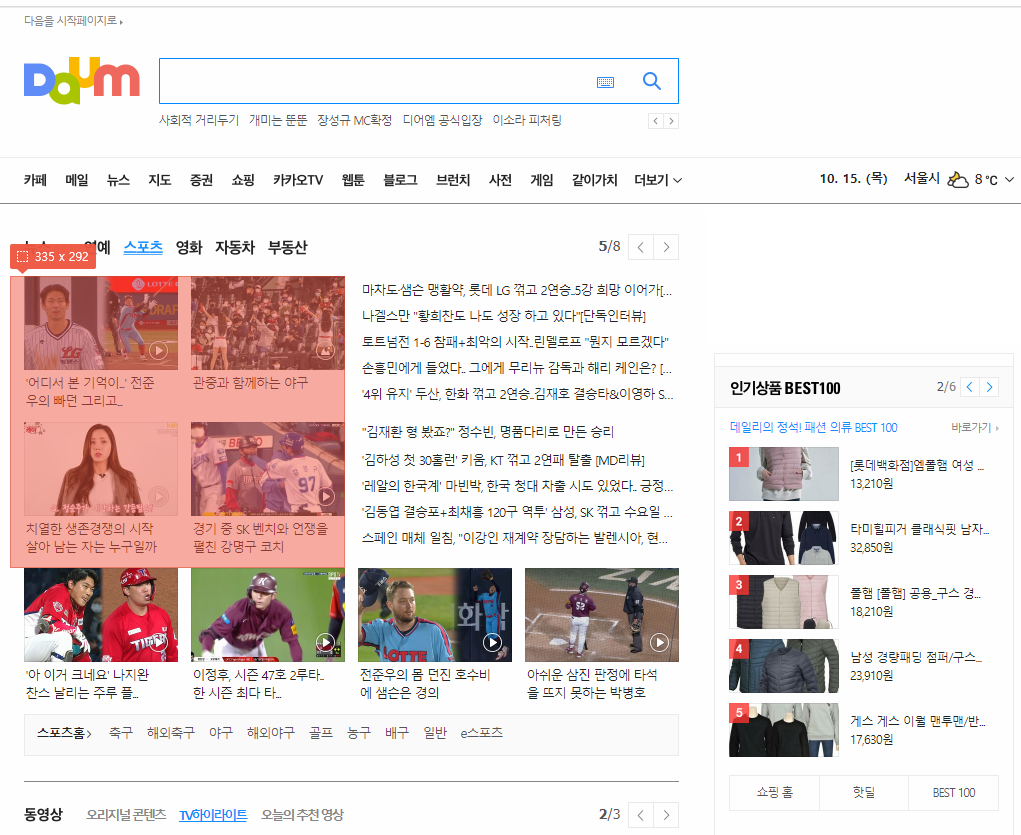
Task: Go to 스포츠홈 link
Action: pos(64,733)
